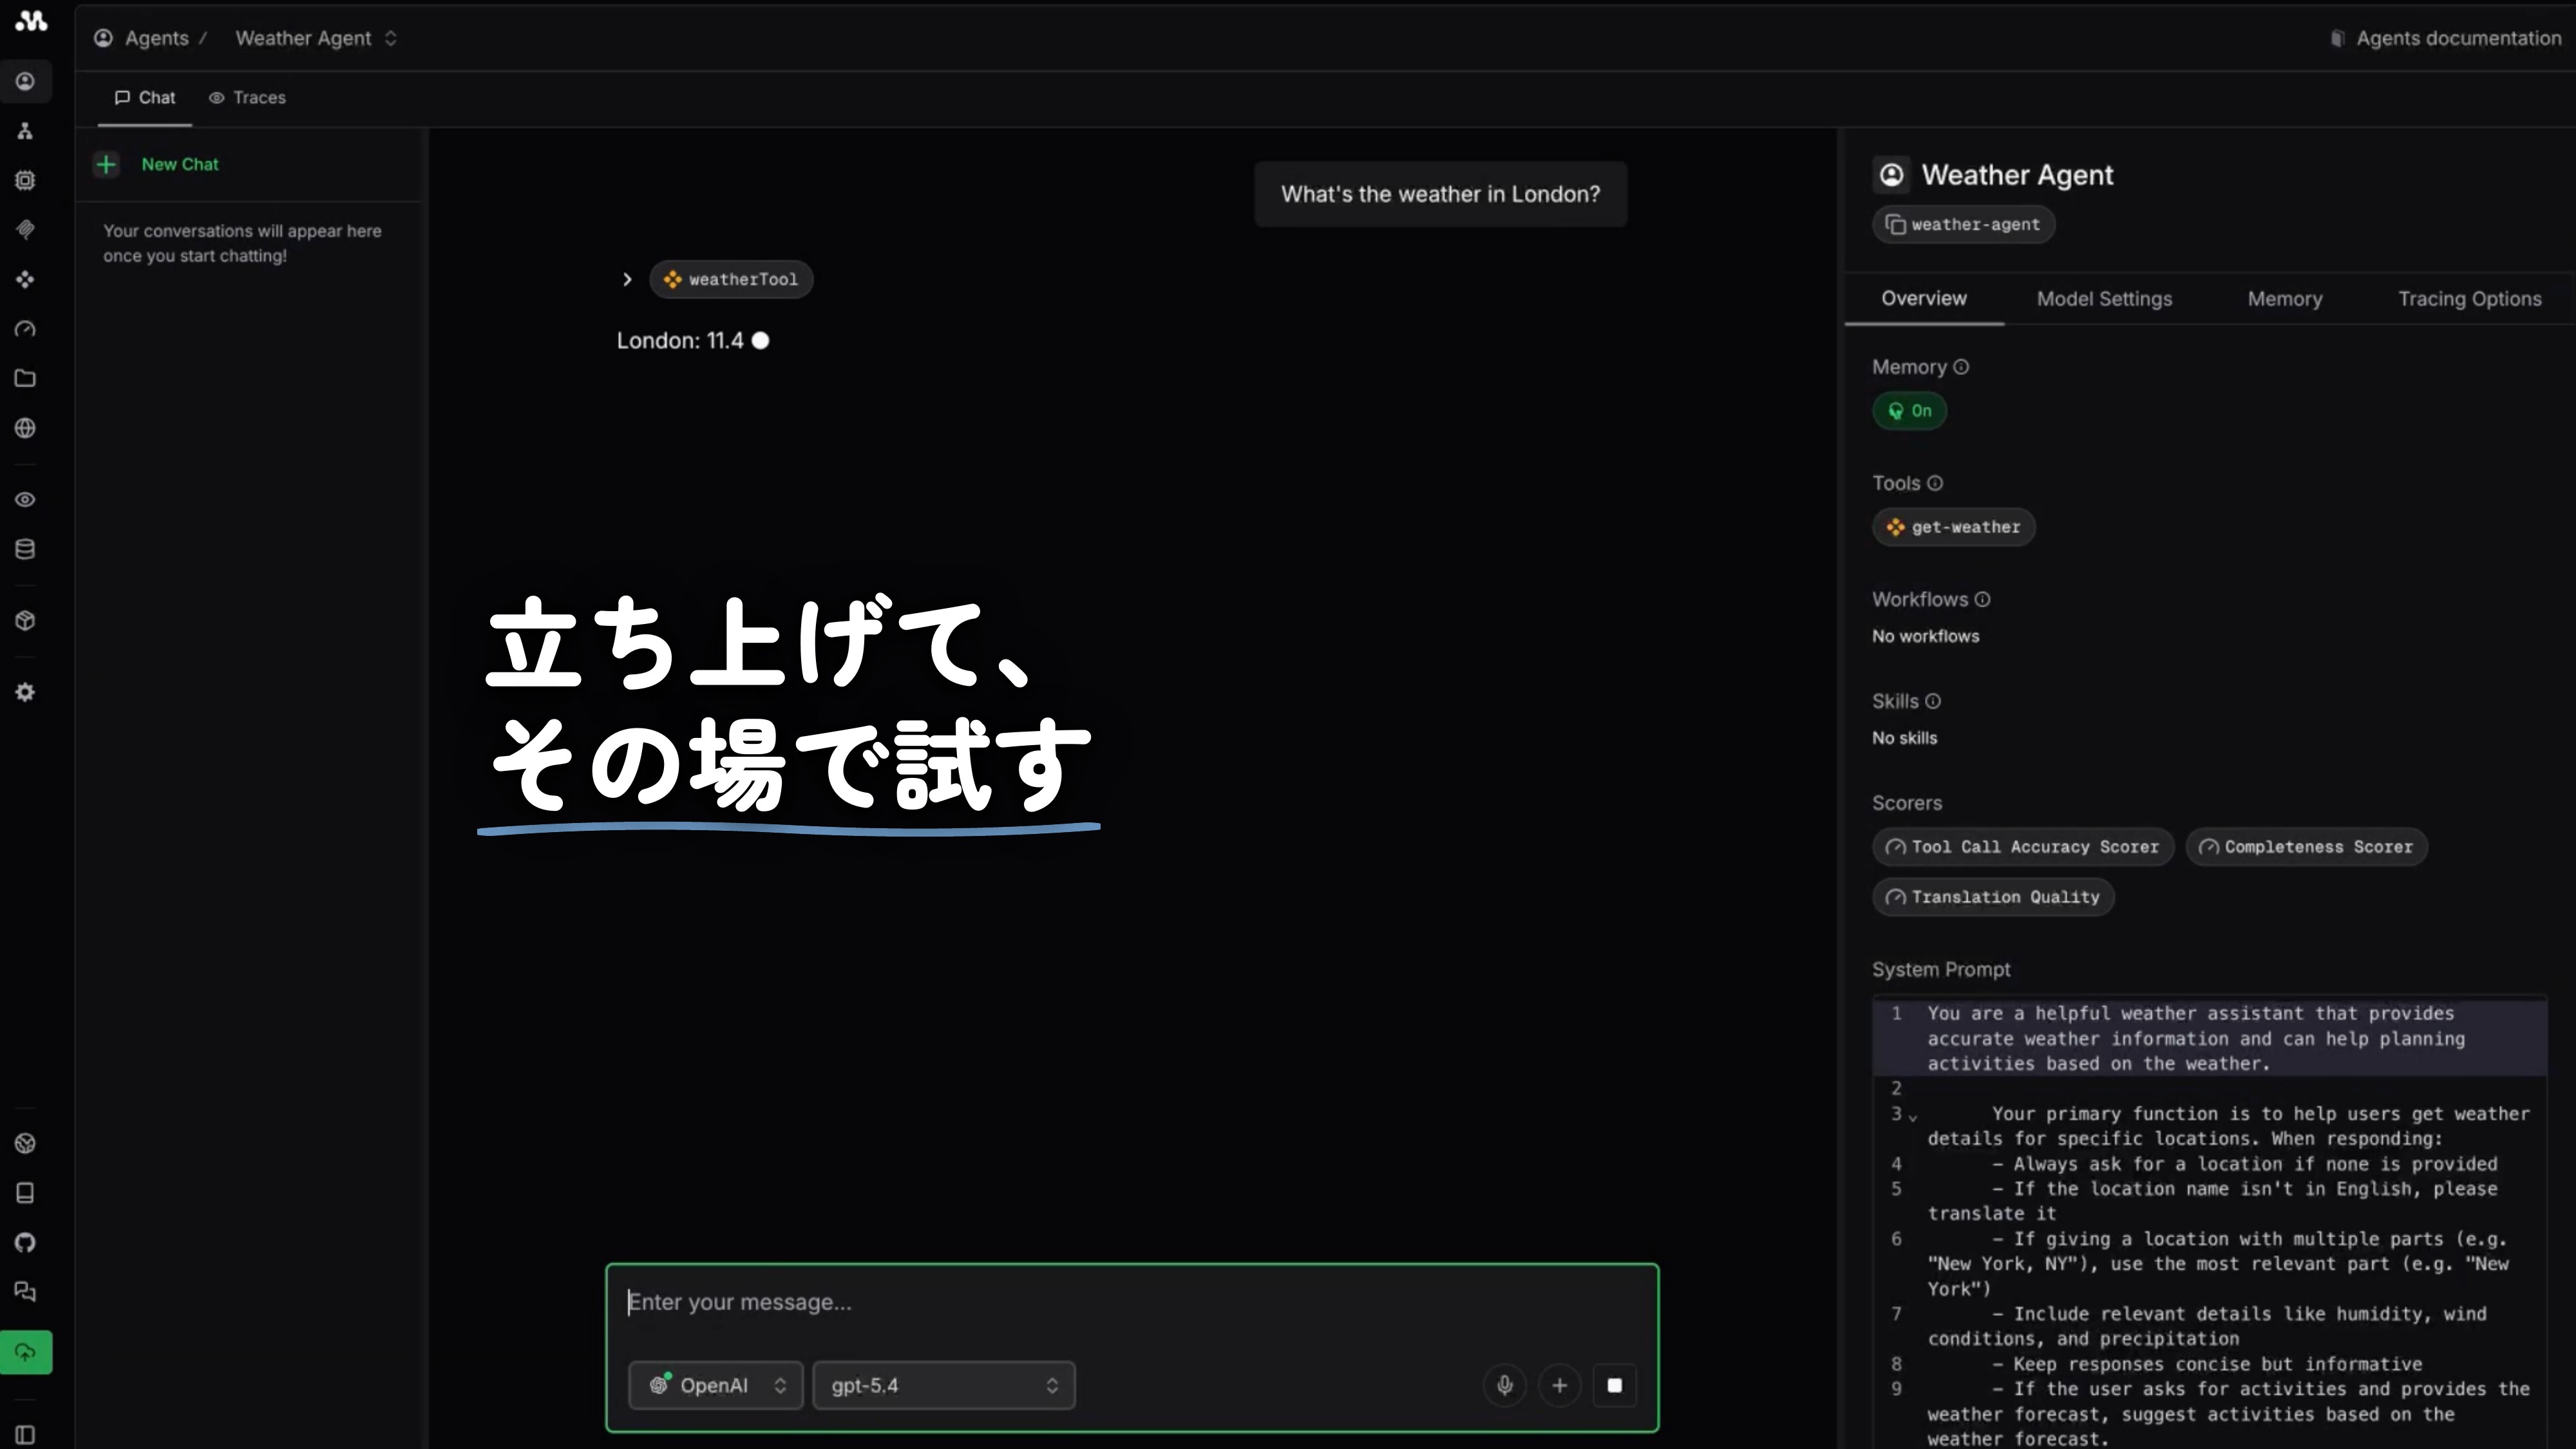
Task: Click line 1 of the System Prompt
Action: [x=2209, y=1038]
